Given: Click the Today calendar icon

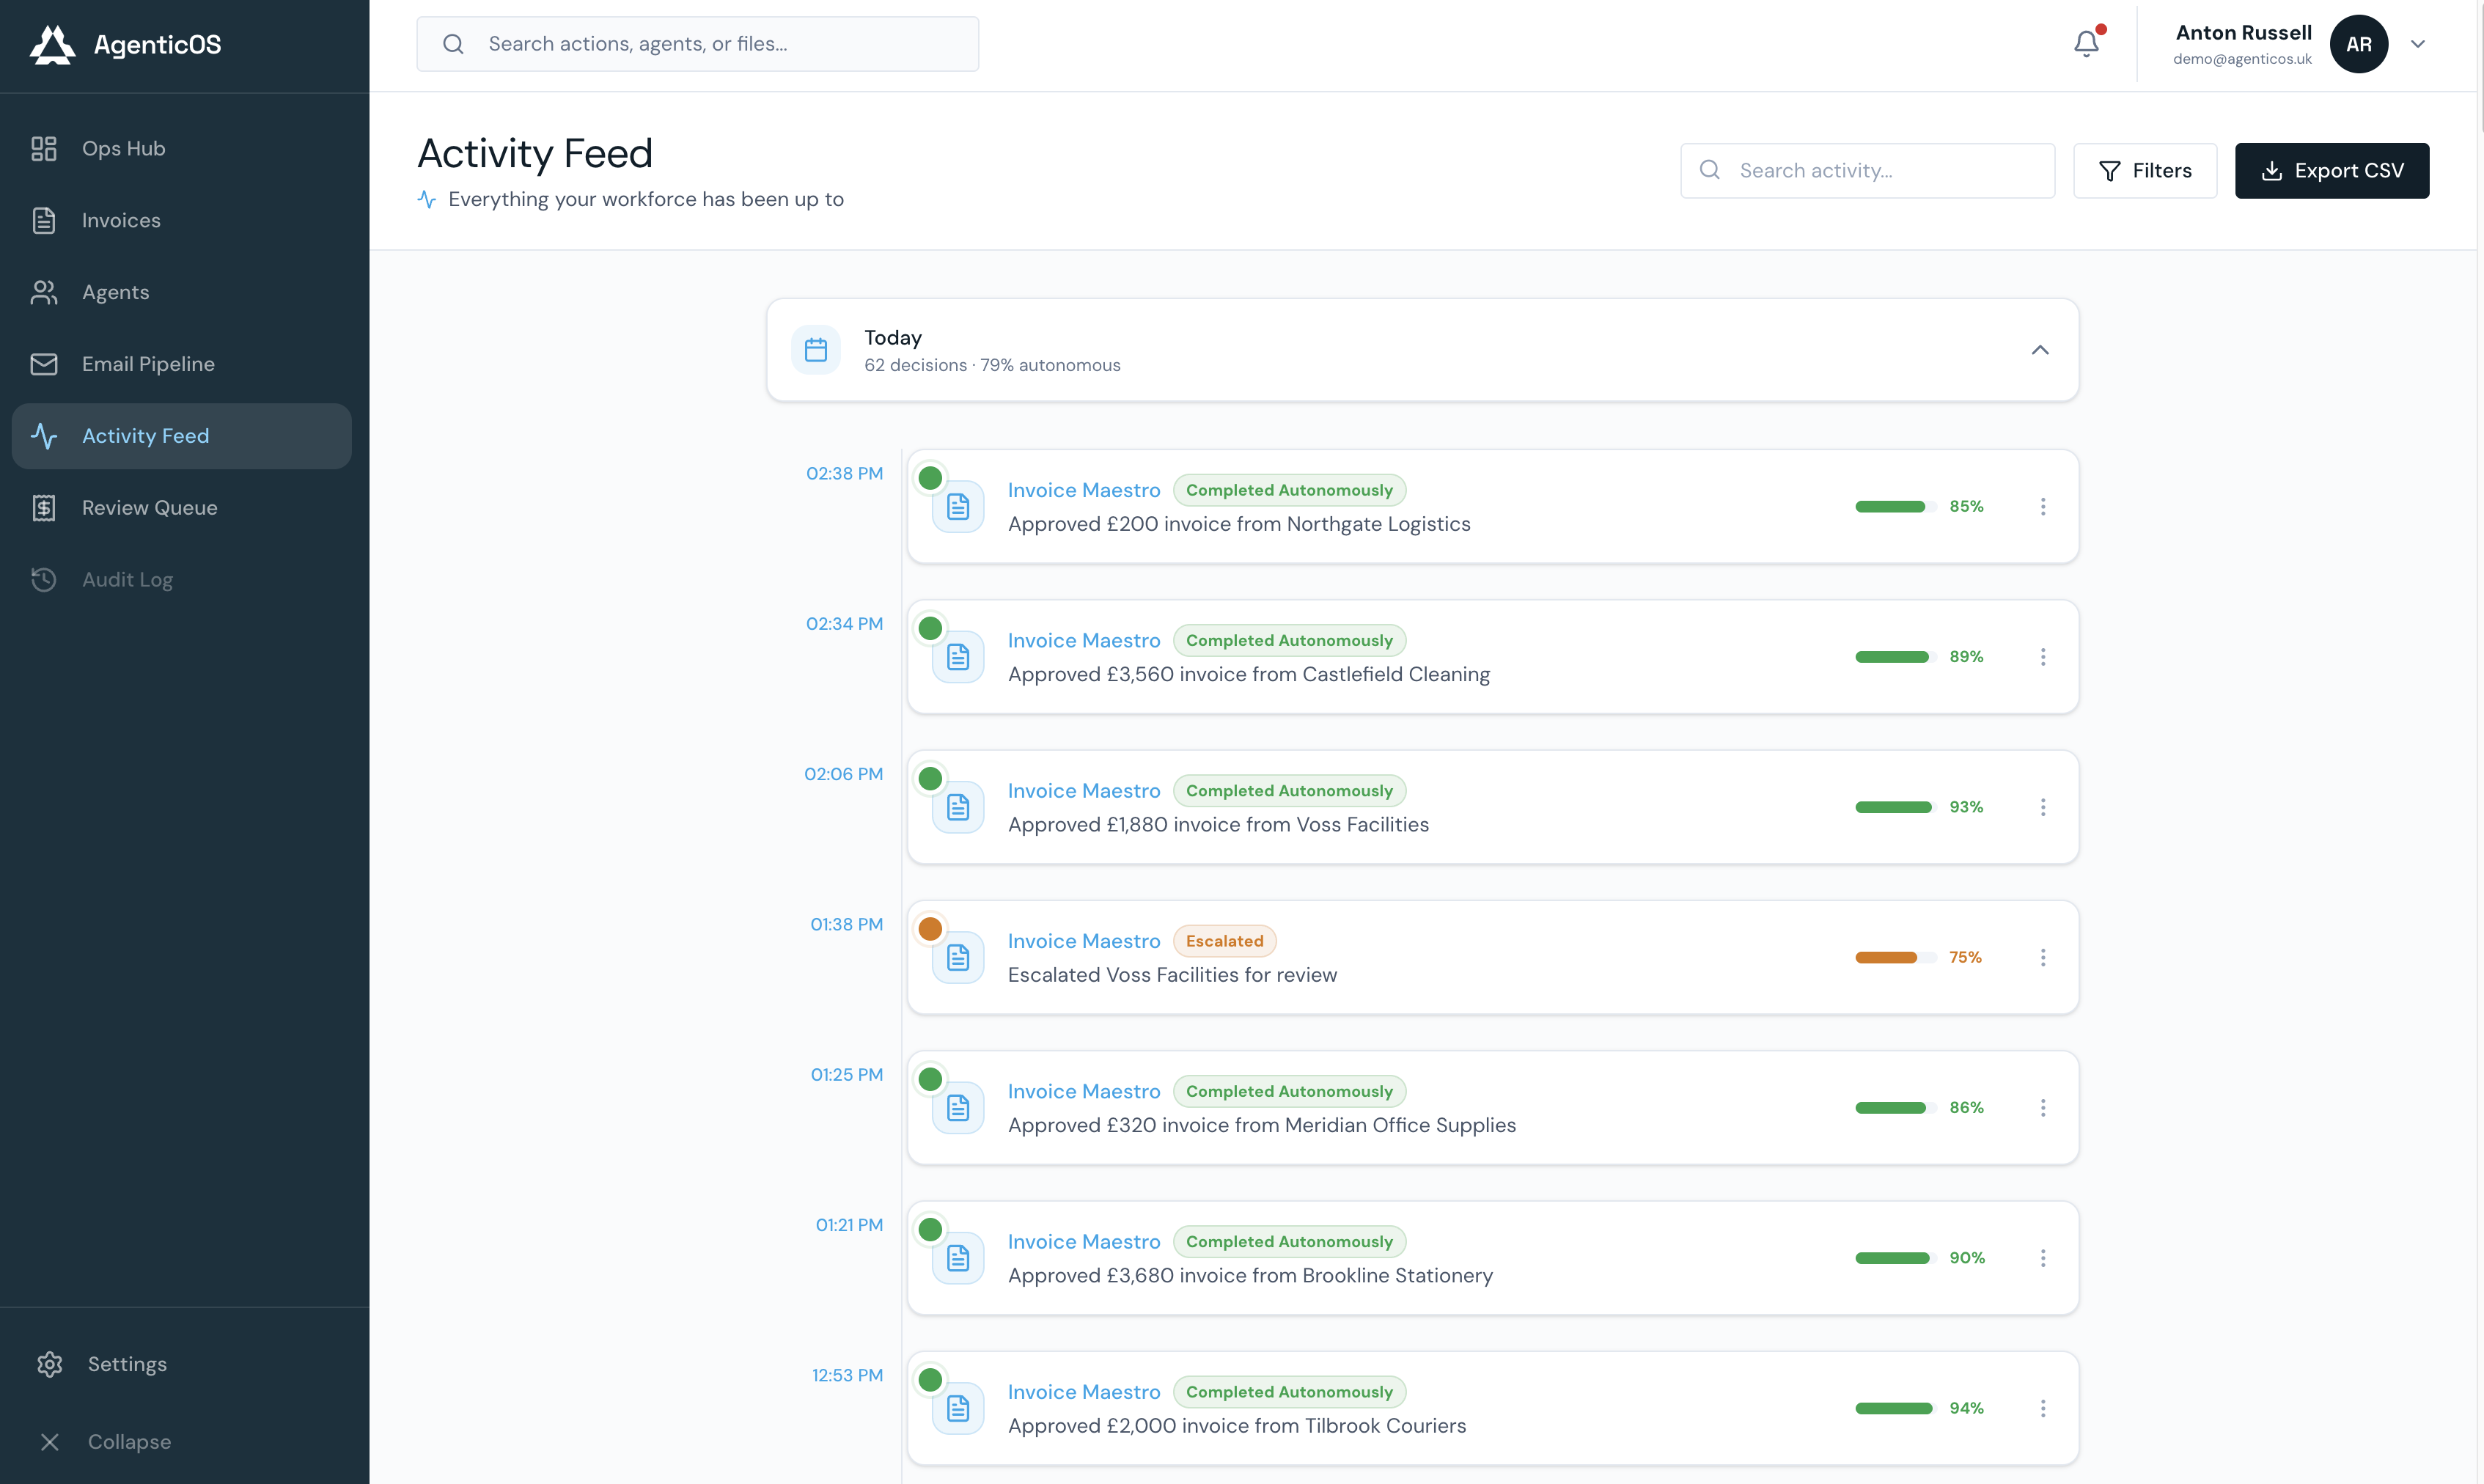Looking at the screenshot, I should (816, 350).
